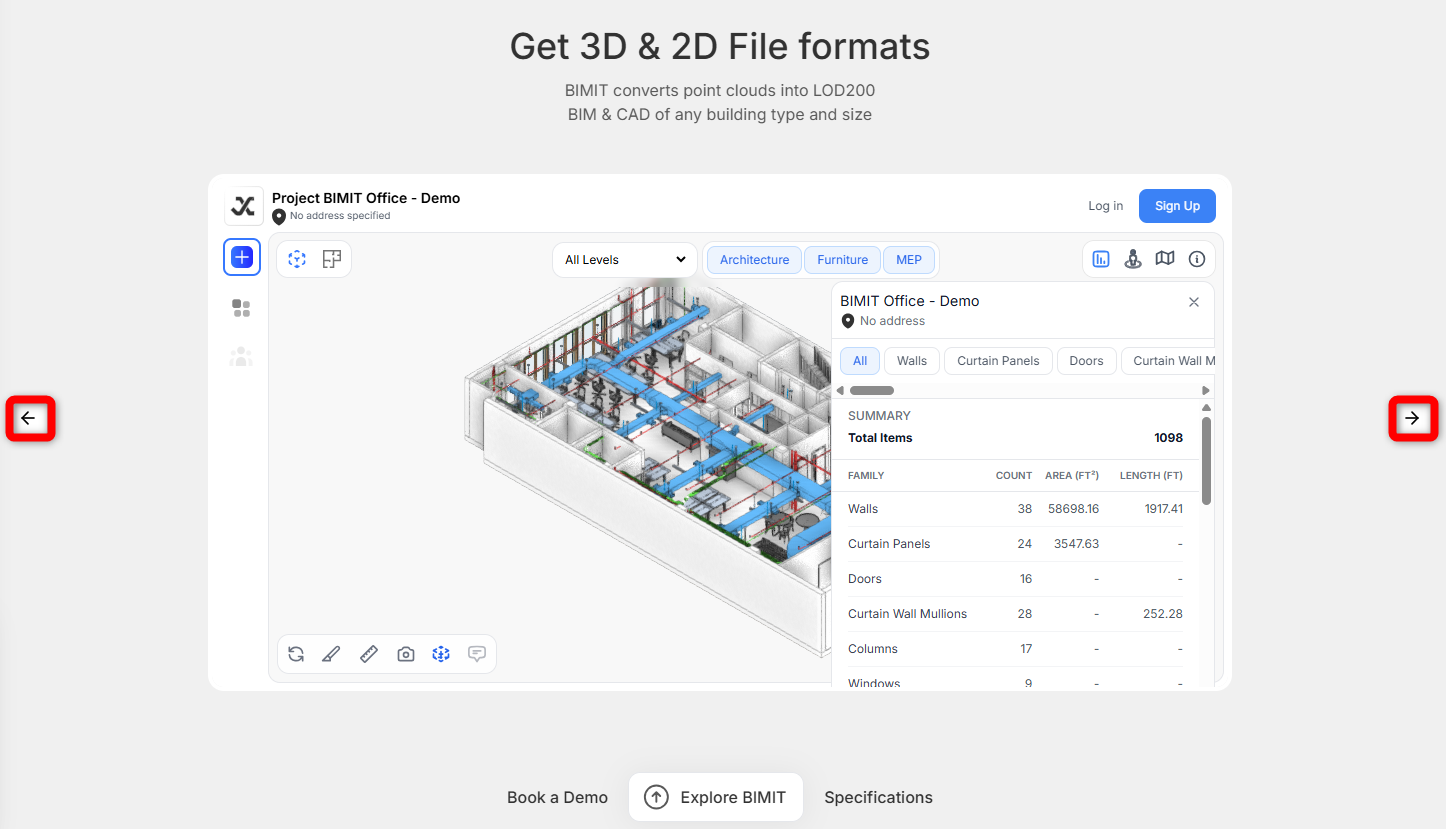This screenshot has width=1446, height=829.
Task: Click the Doors row in family table
Action: pyautogui.click(x=1015, y=579)
